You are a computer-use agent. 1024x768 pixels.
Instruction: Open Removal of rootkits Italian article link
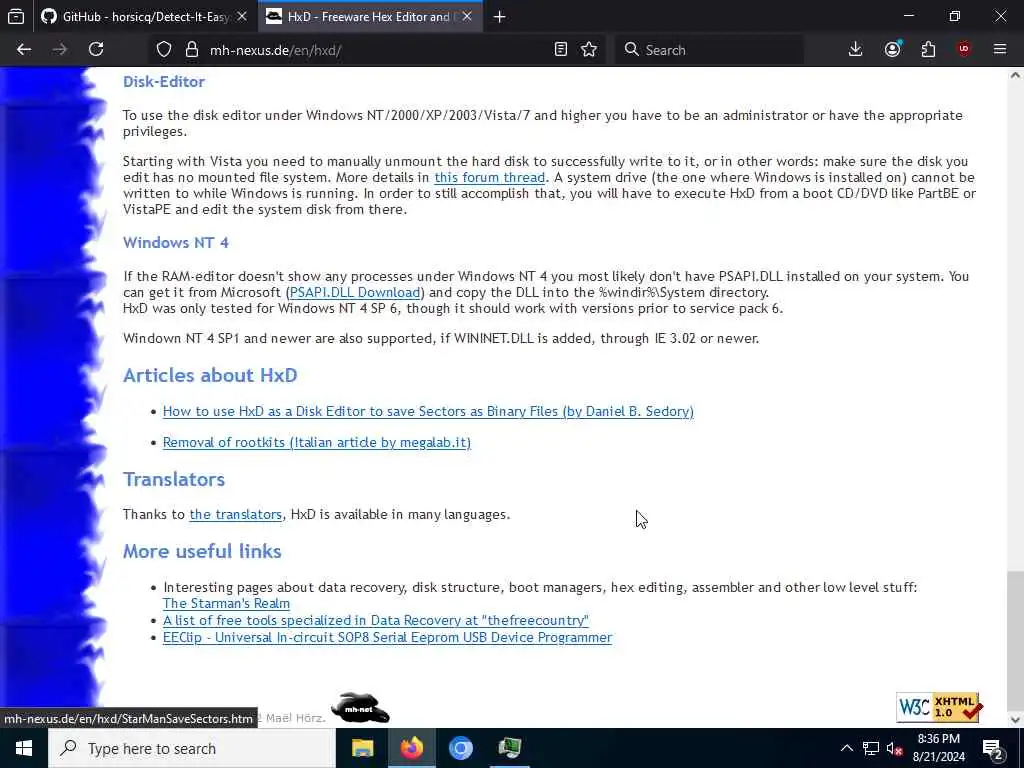317,443
